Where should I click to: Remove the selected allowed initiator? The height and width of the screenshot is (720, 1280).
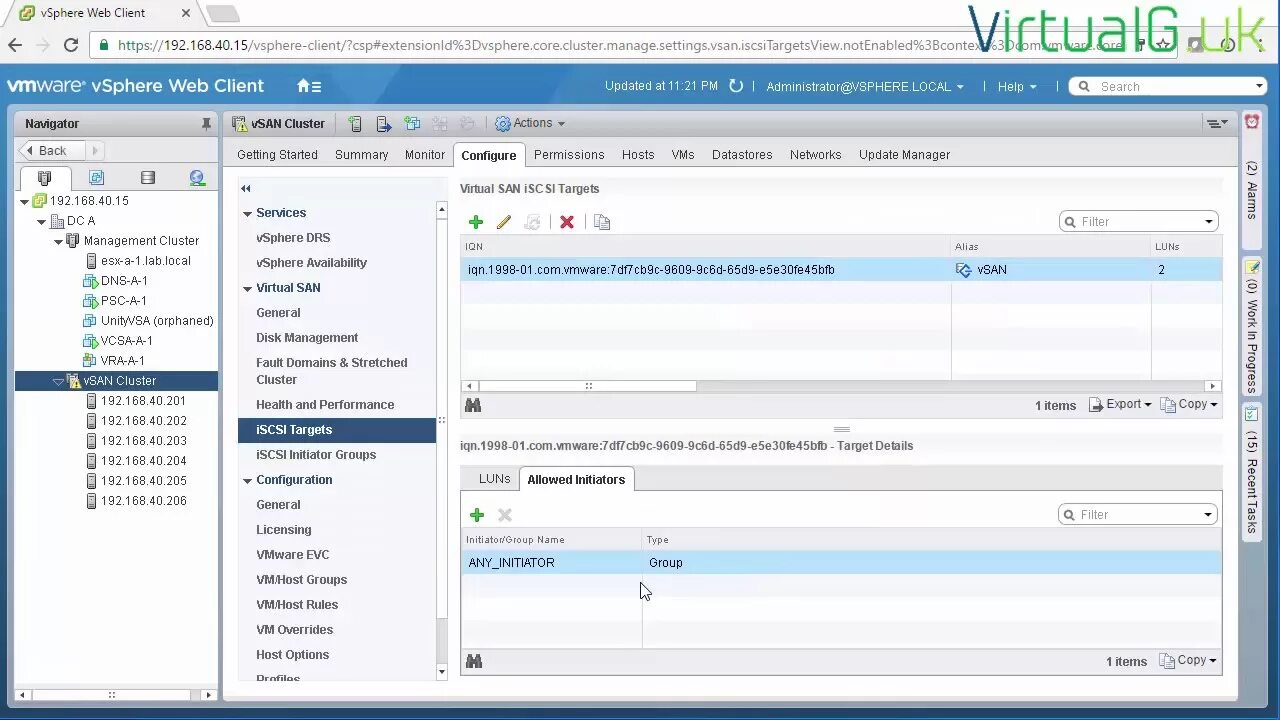pos(505,515)
